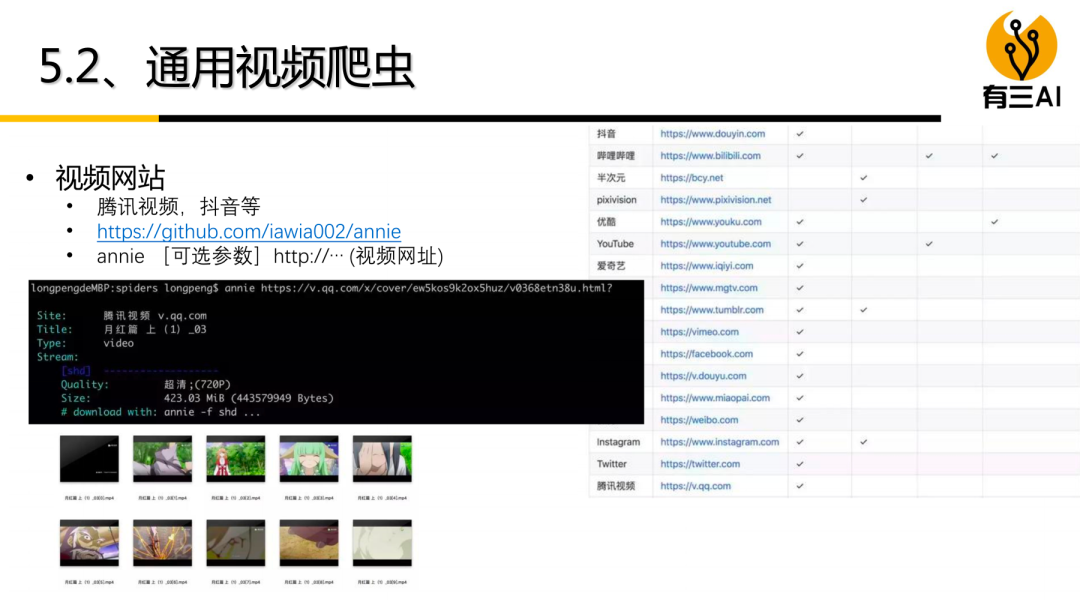Open the https://www.bilibili.com link
This screenshot has height=608, width=1080.
click(x=710, y=156)
